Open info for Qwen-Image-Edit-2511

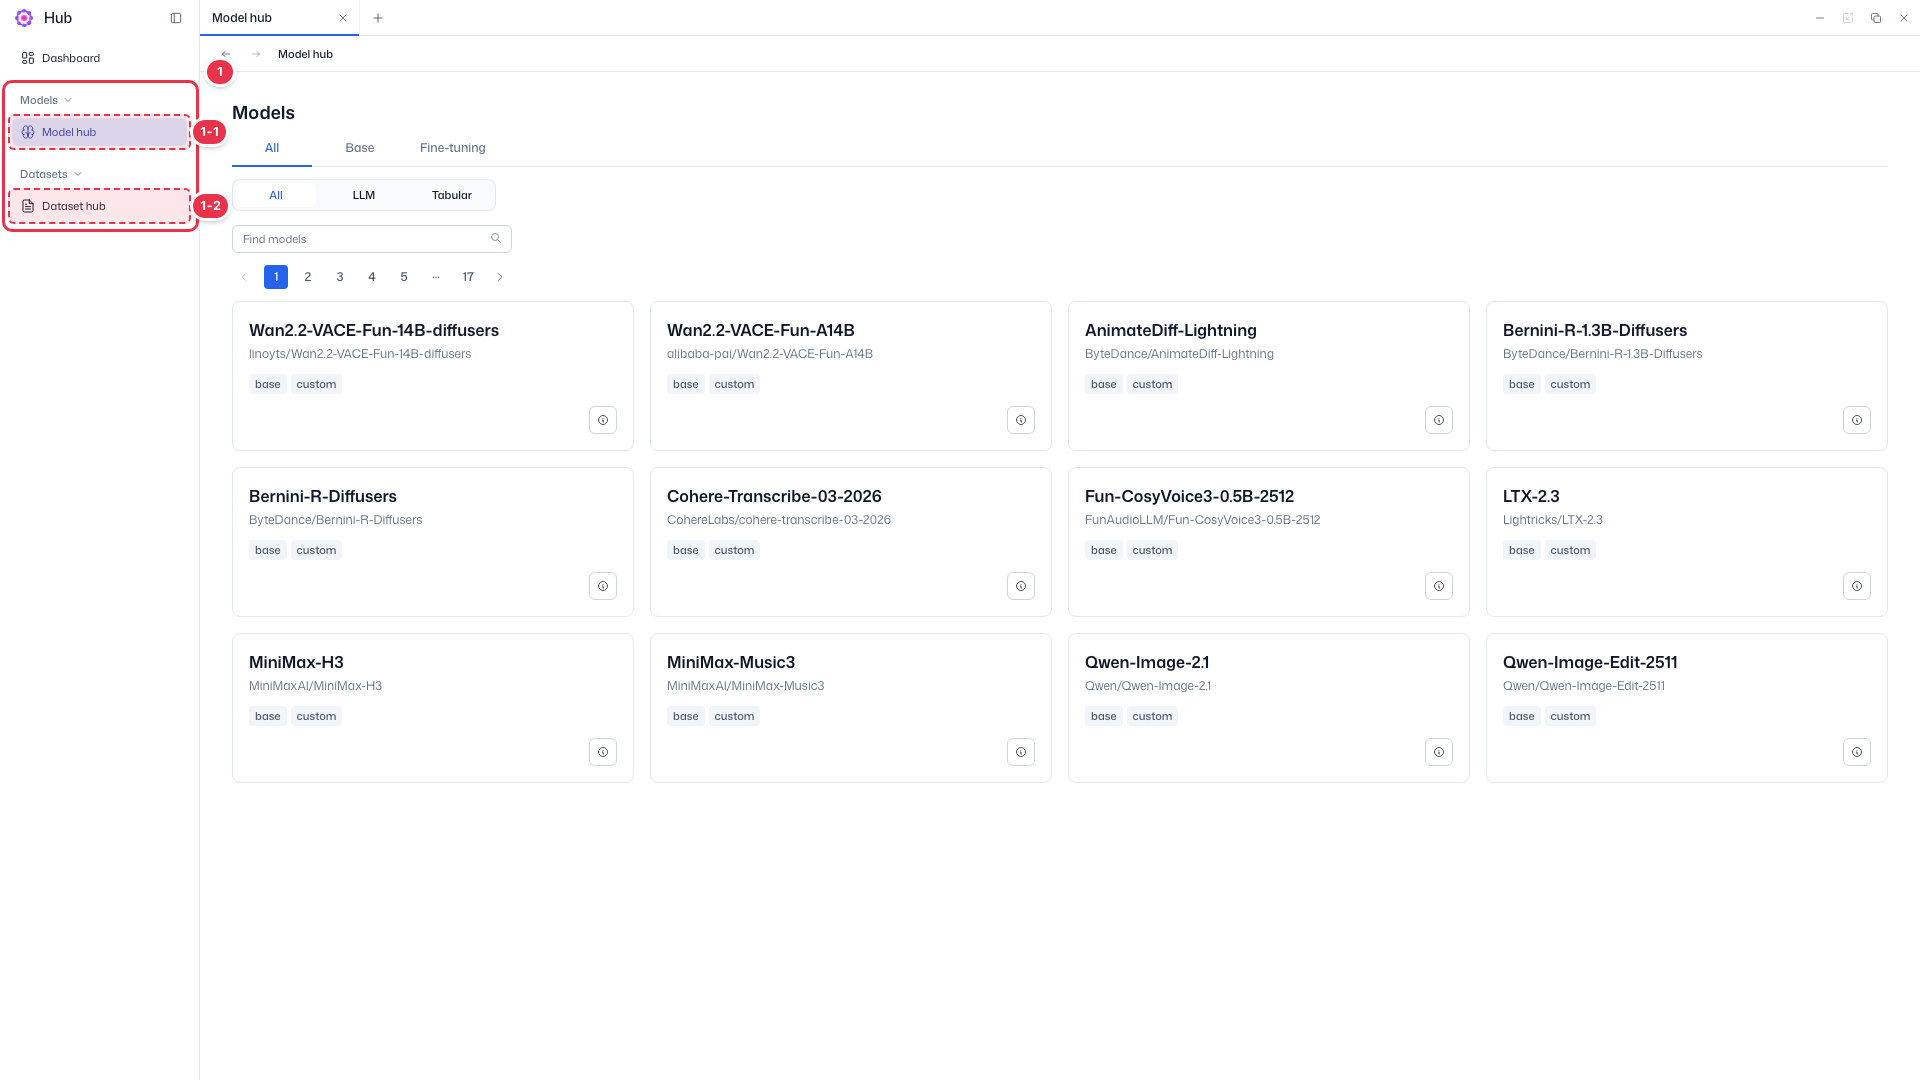click(x=1857, y=752)
